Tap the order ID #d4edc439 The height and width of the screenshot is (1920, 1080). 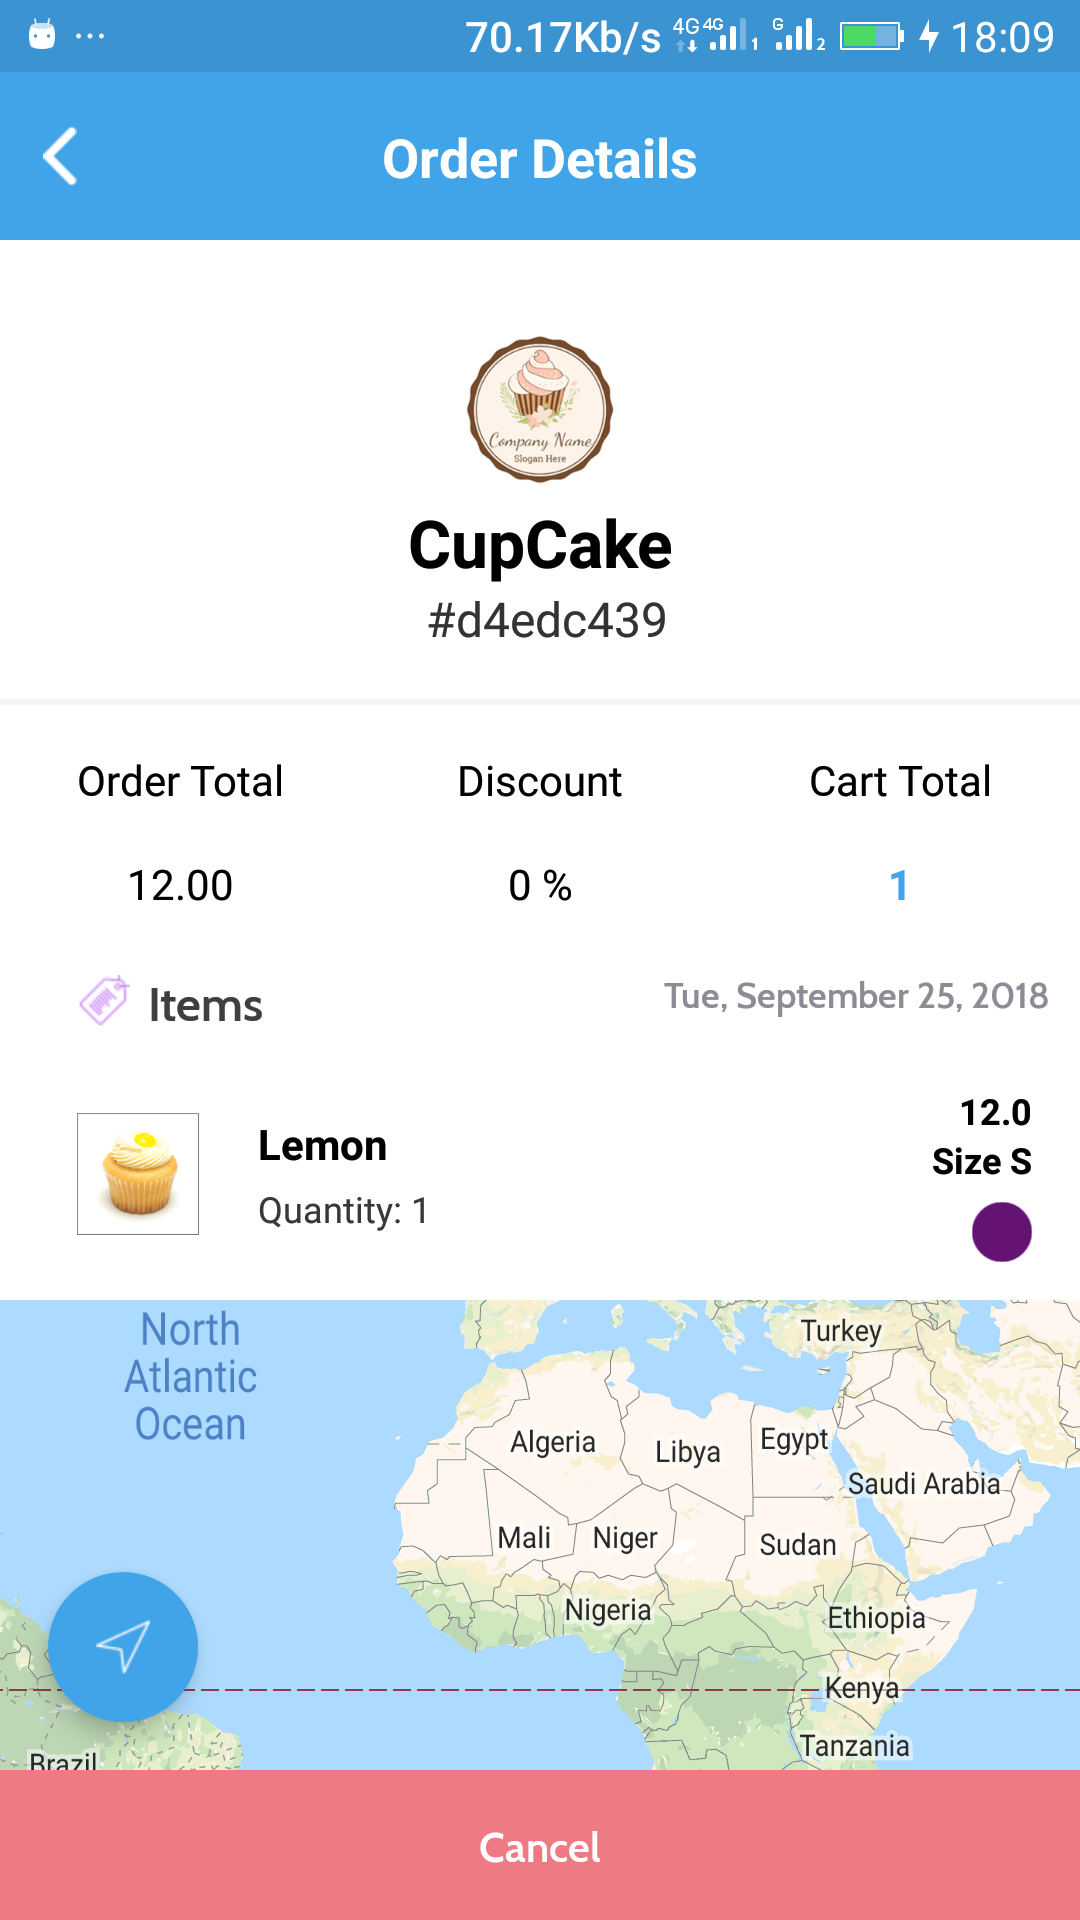(547, 621)
